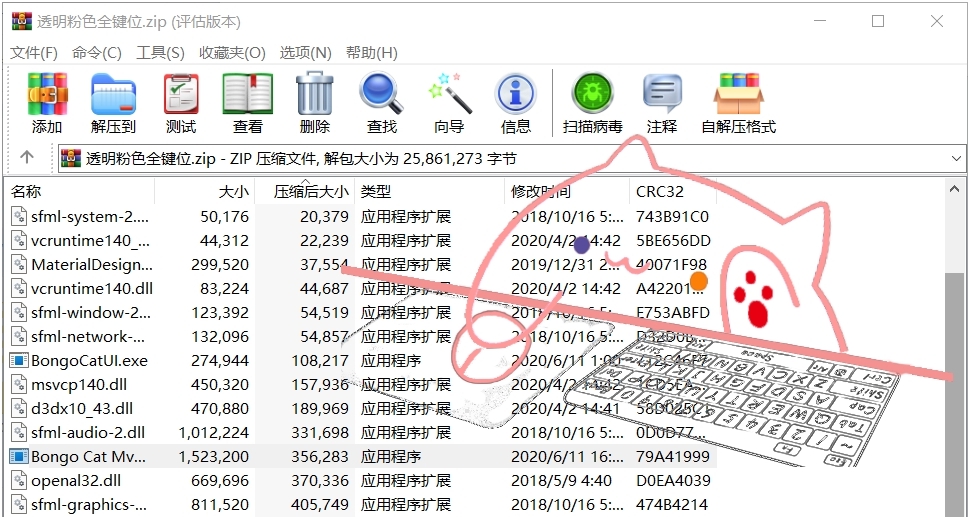Click file icon of BongoCatUI.exe
970x517 pixels.
[x=20, y=361]
